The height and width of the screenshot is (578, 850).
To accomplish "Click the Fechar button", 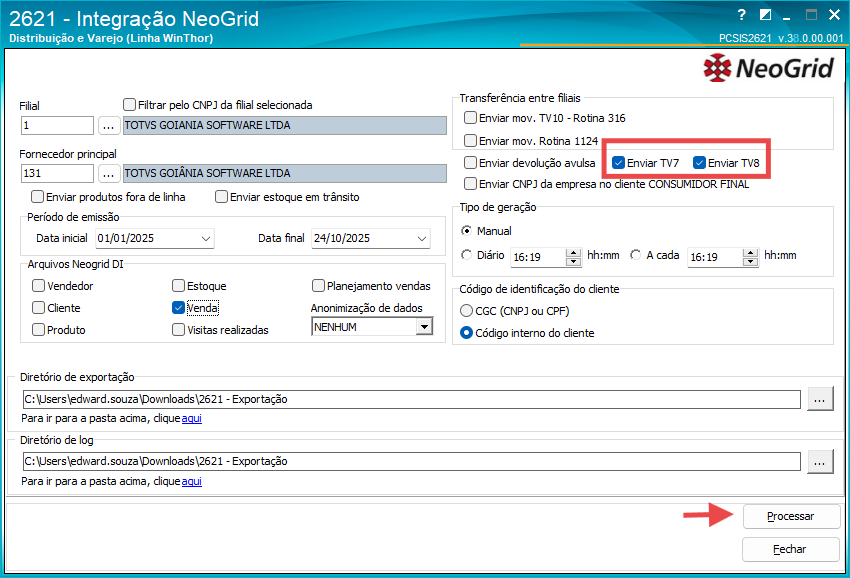I will pos(791,549).
